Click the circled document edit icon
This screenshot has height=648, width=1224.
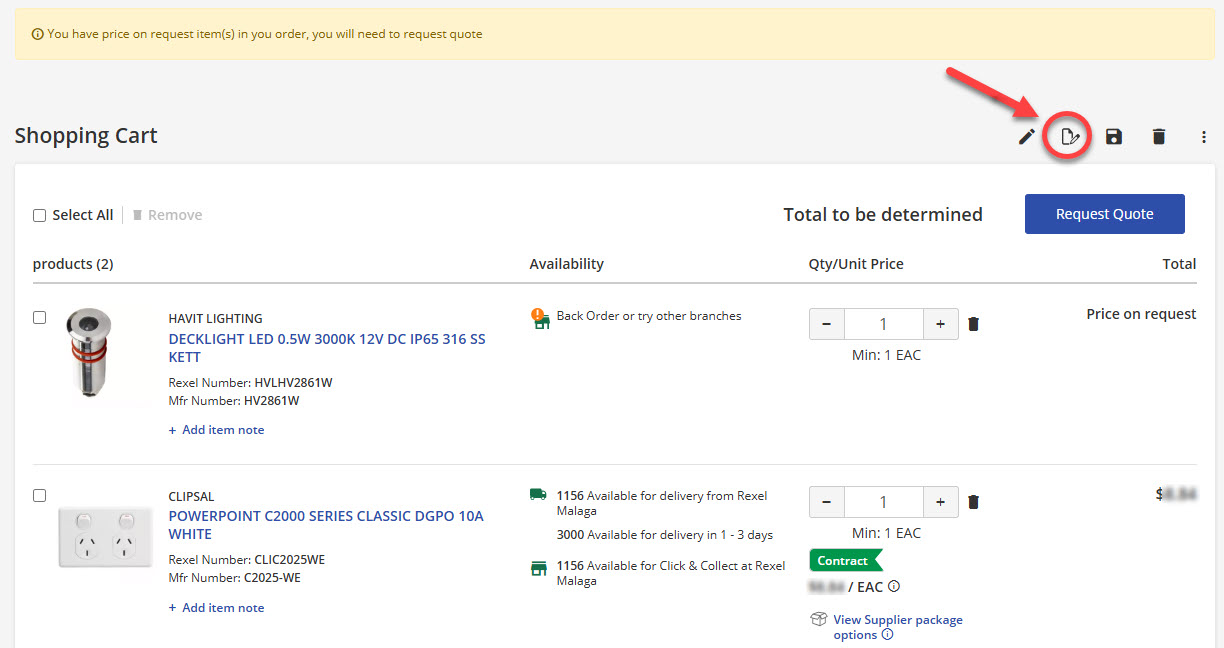[1069, 137]
